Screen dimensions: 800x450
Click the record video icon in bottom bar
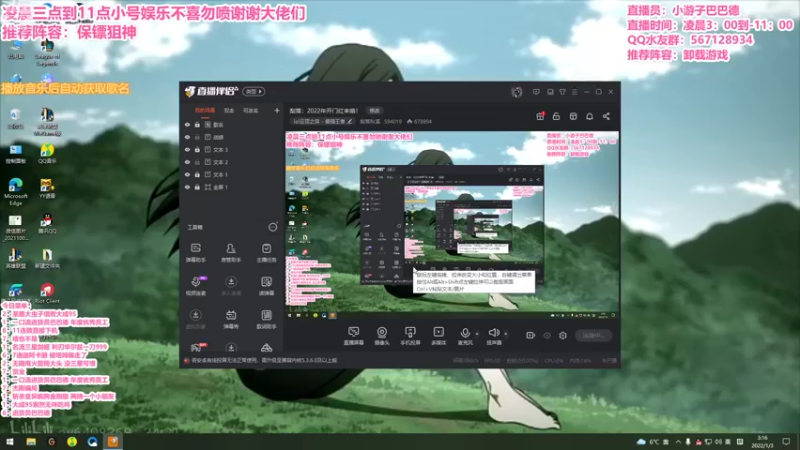point(530,335)
